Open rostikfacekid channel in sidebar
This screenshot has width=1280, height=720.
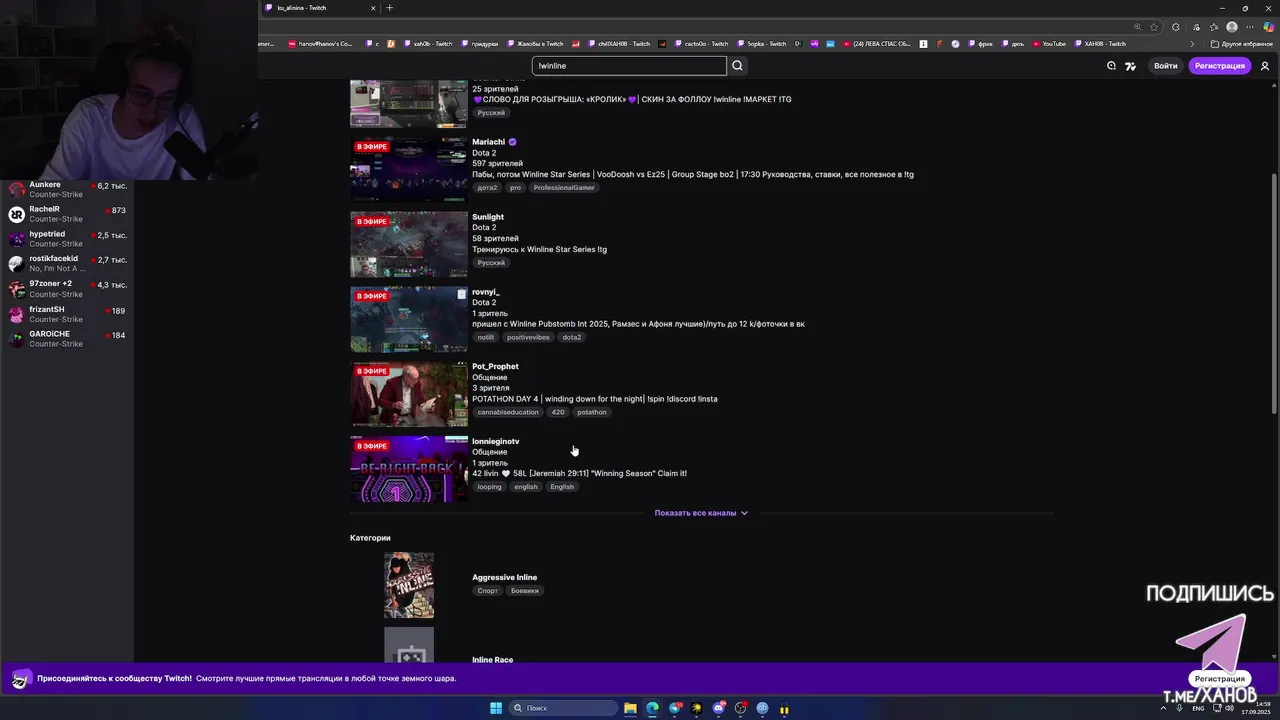click(67, 264)
